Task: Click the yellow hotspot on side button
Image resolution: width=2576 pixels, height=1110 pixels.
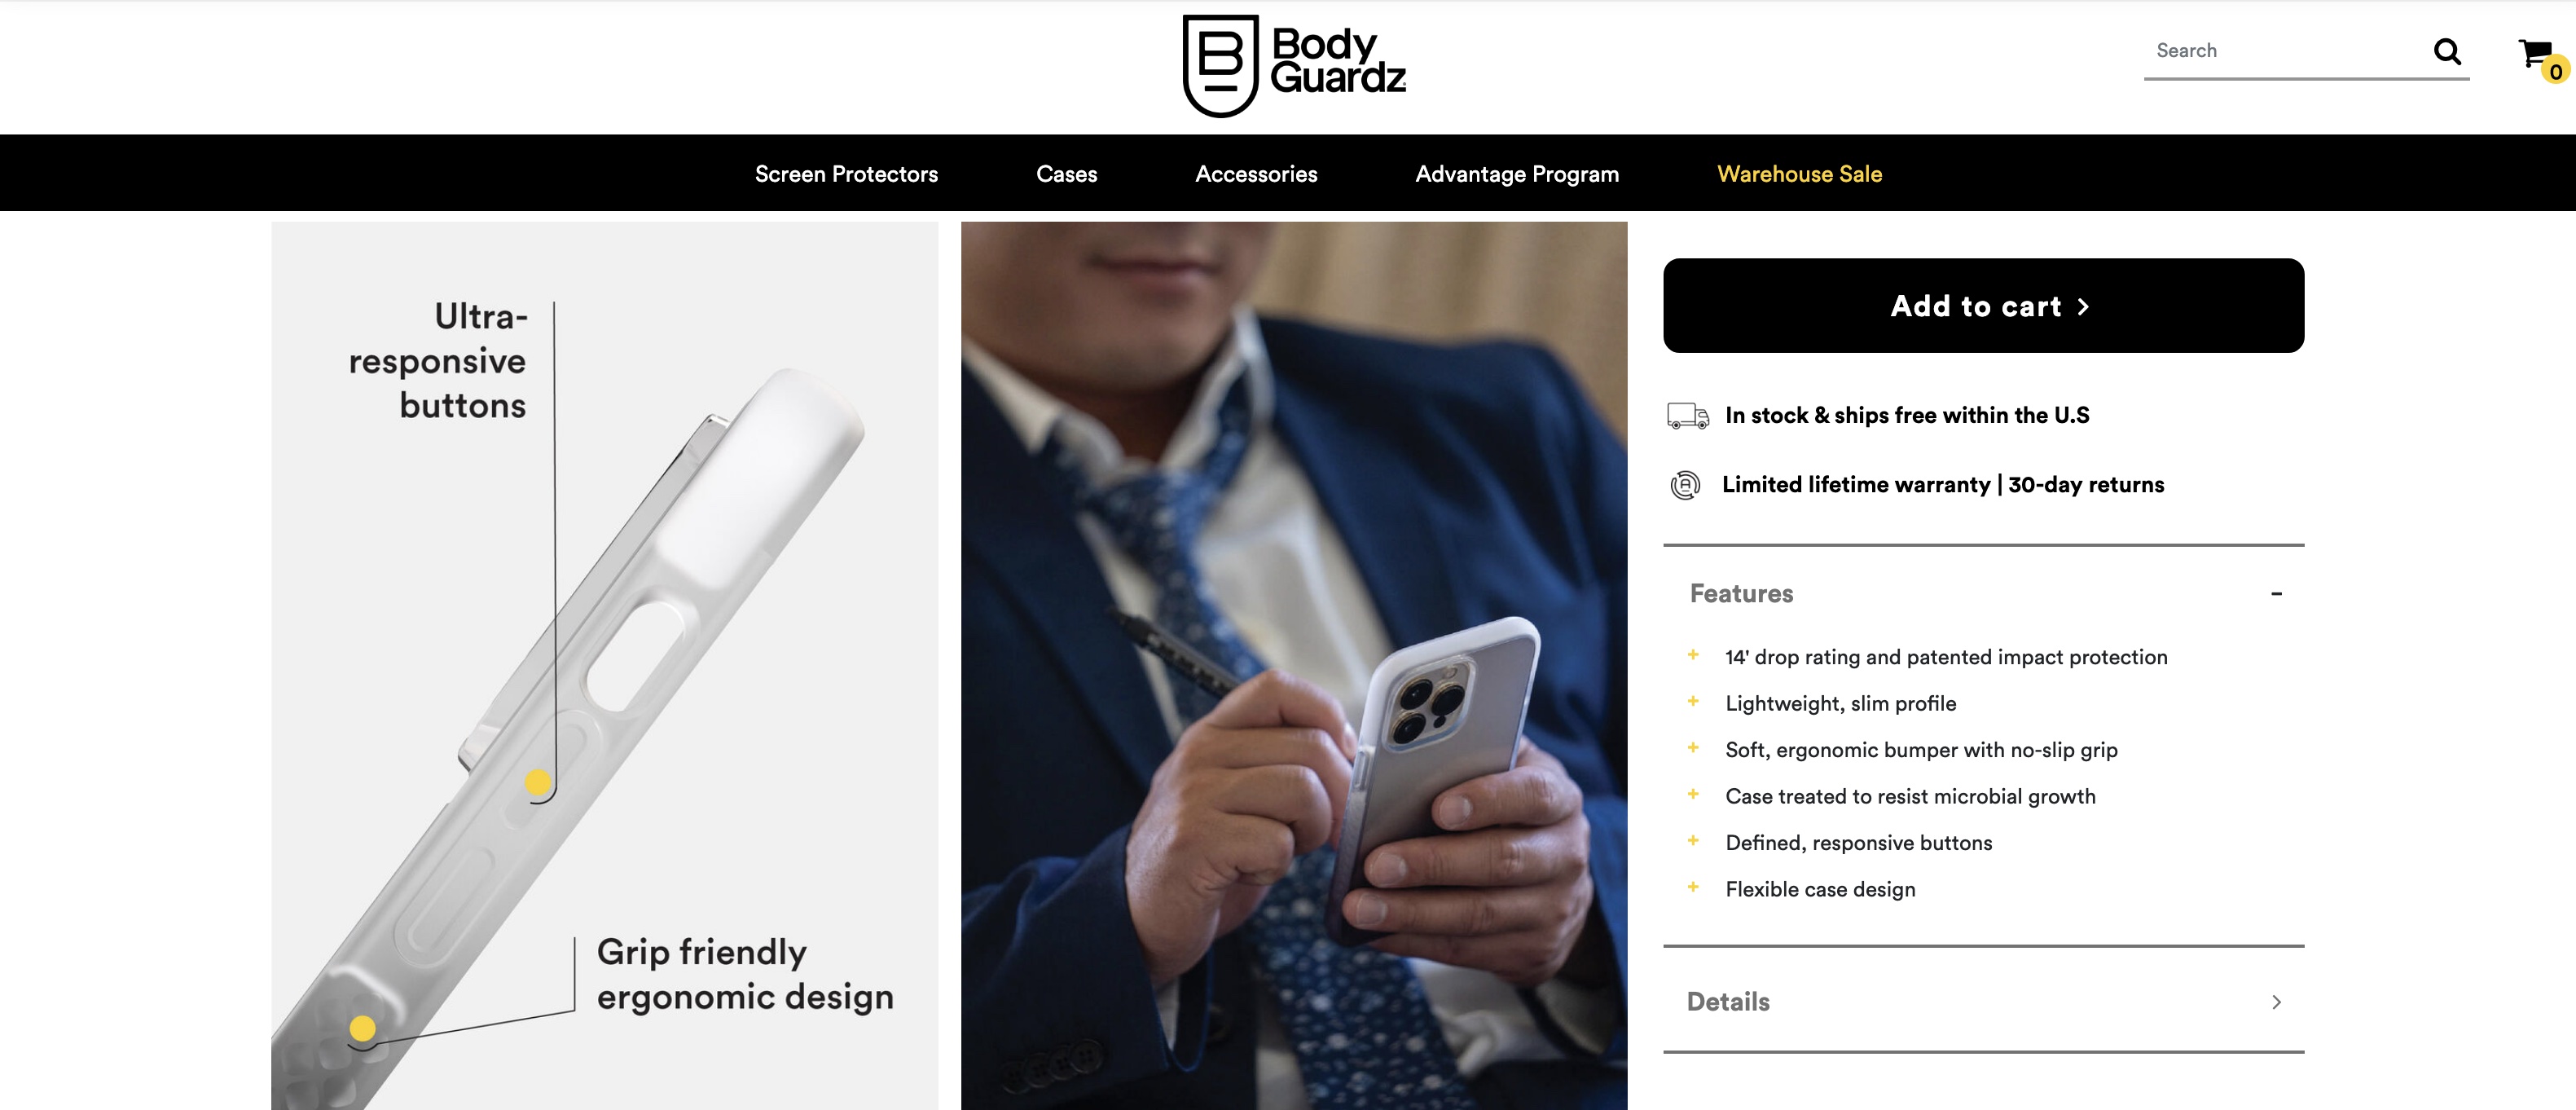Action: point(538,782)
